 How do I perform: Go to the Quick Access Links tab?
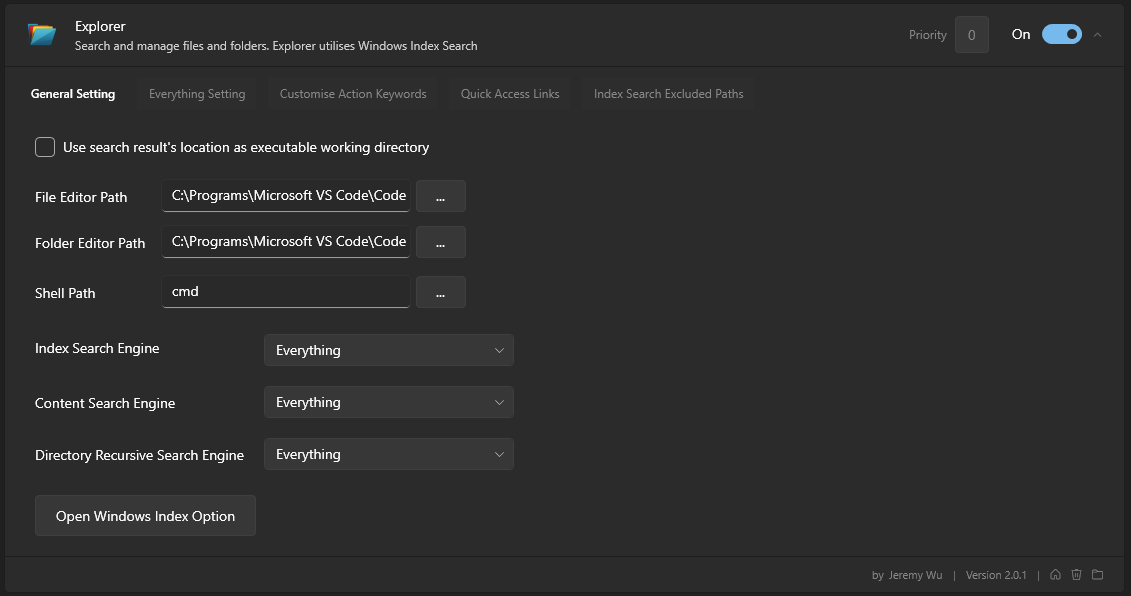click(x=510, y=94)
